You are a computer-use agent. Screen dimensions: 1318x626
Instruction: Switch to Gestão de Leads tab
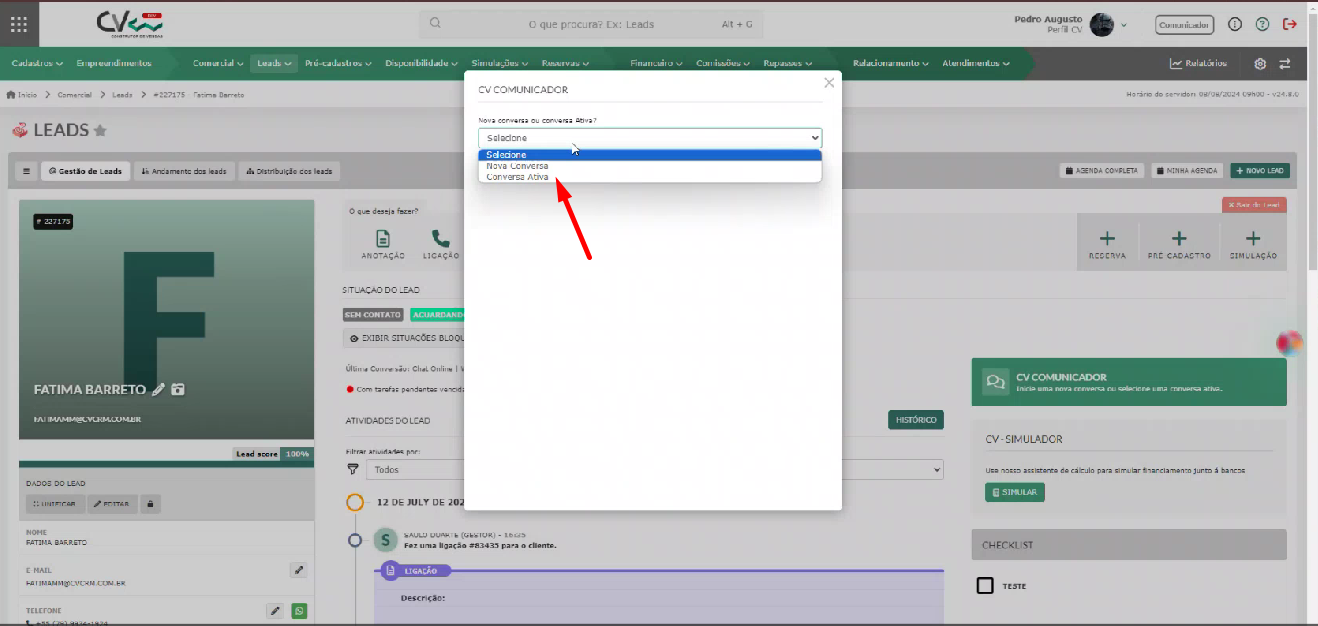(85, 171)
